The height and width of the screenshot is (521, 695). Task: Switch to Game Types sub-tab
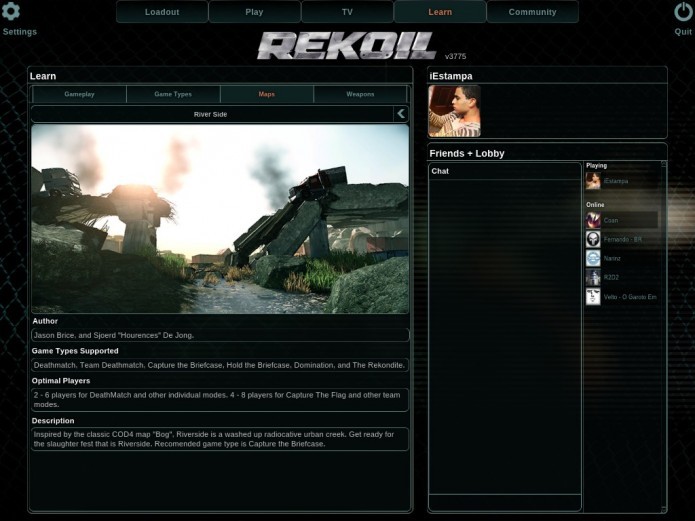click(173, 94)
